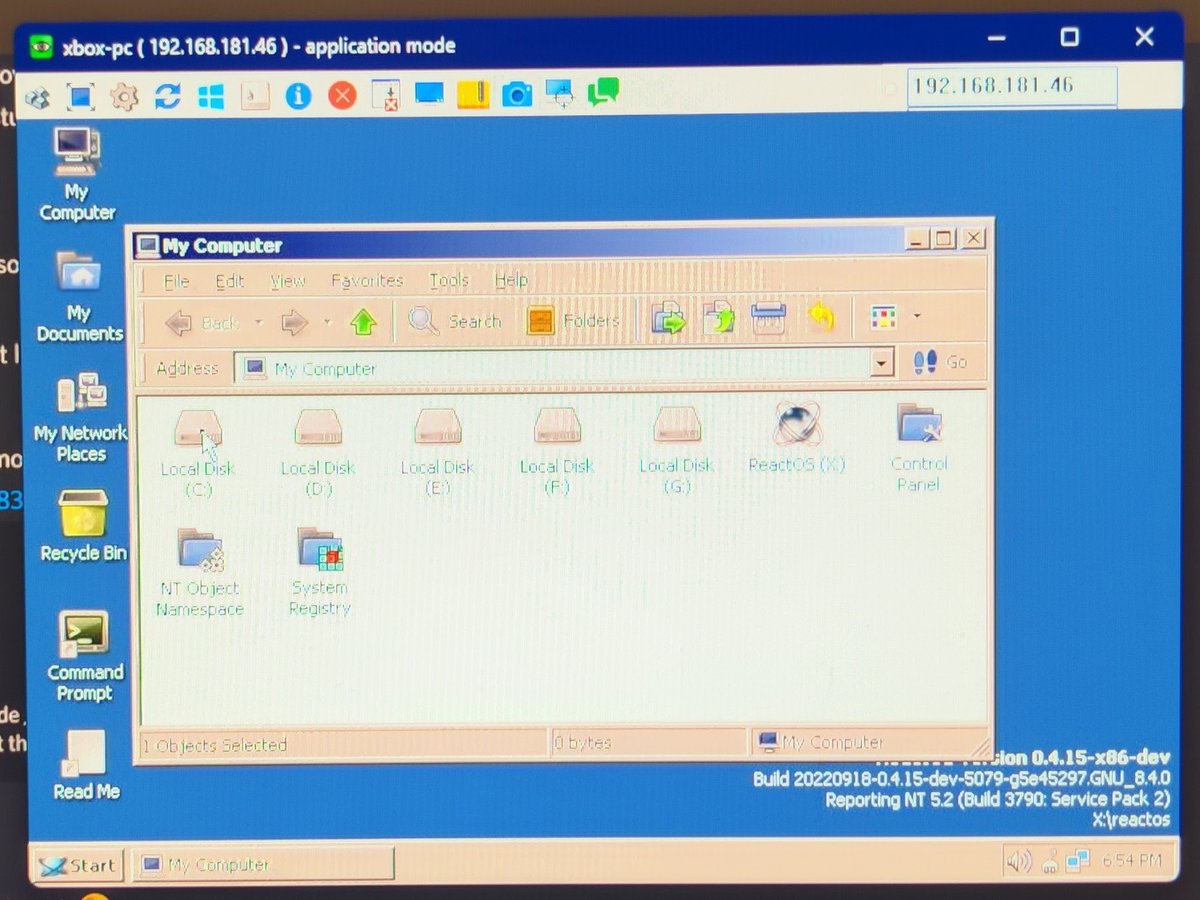Click the Views icon in toolbar
The width and height of the screenshot is (1200, 900).
point(883,318)
